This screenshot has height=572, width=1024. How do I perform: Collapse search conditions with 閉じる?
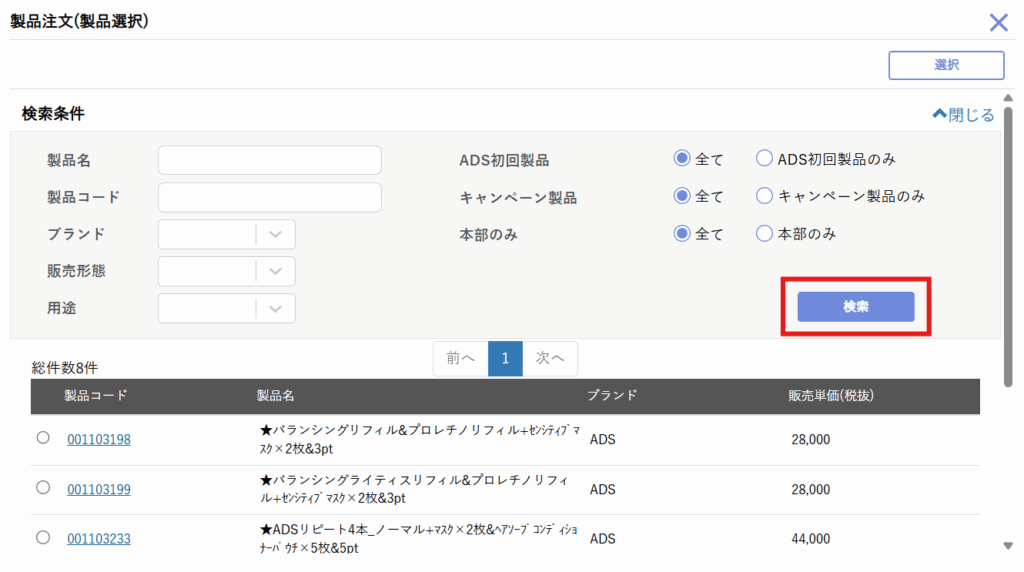click(x=963, y=115)
